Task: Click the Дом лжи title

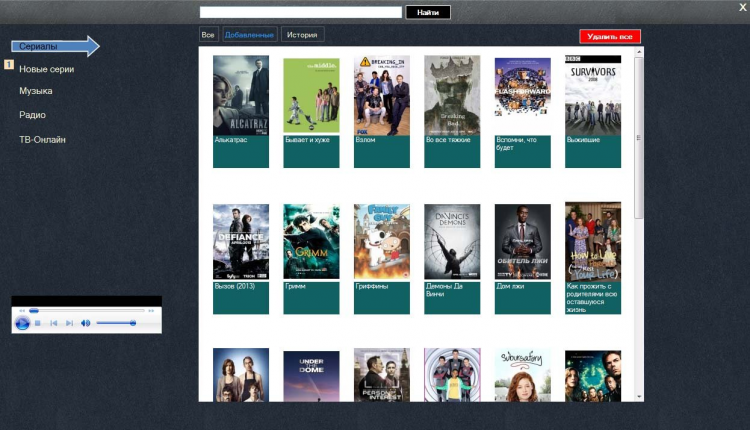Action: point(510,286)
